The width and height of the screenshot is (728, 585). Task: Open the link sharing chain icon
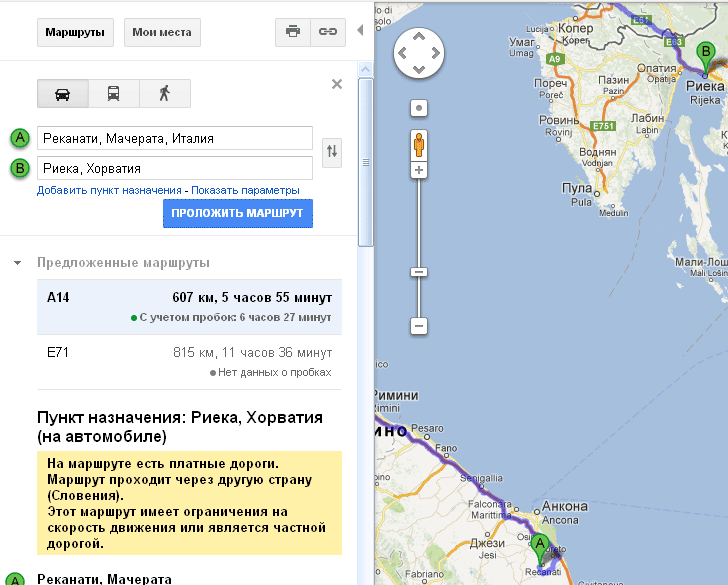coord(328,32)
